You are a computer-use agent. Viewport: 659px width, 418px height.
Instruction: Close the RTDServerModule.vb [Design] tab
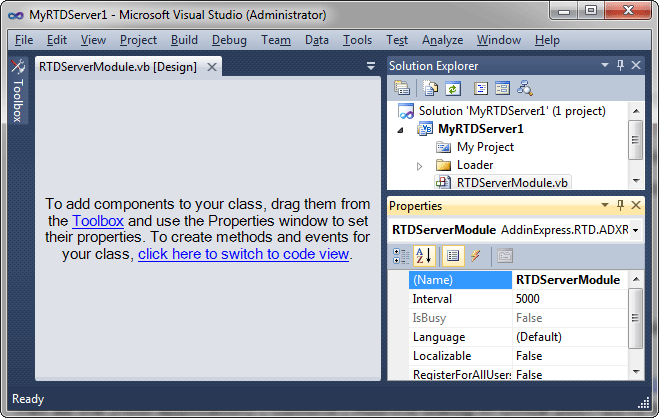click(212, 67)
